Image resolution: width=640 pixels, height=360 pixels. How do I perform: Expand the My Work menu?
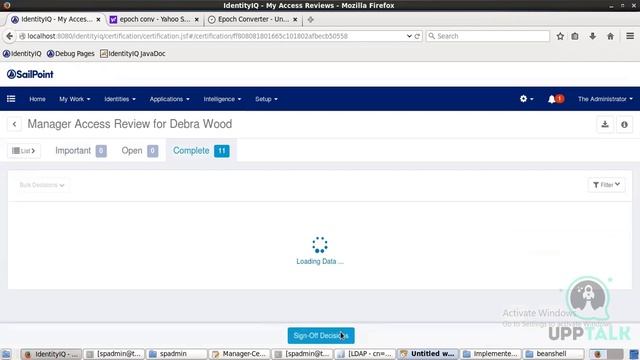click(x=75, y=99)
